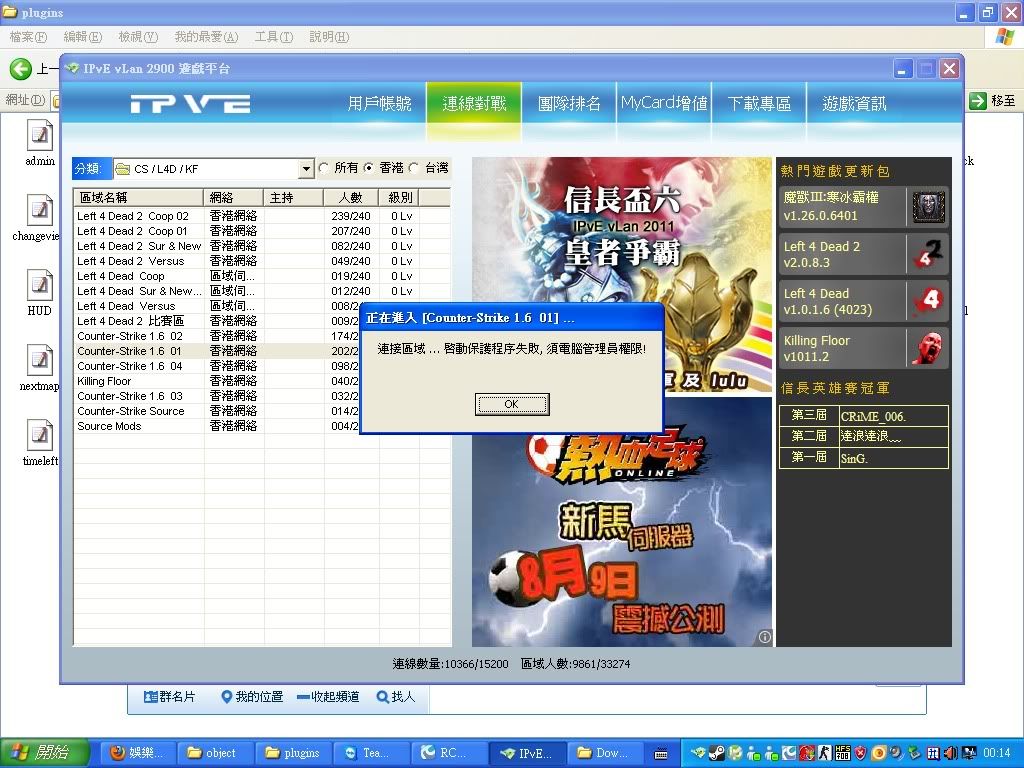Open the 下載專區 tab

[x=759, y=104]
